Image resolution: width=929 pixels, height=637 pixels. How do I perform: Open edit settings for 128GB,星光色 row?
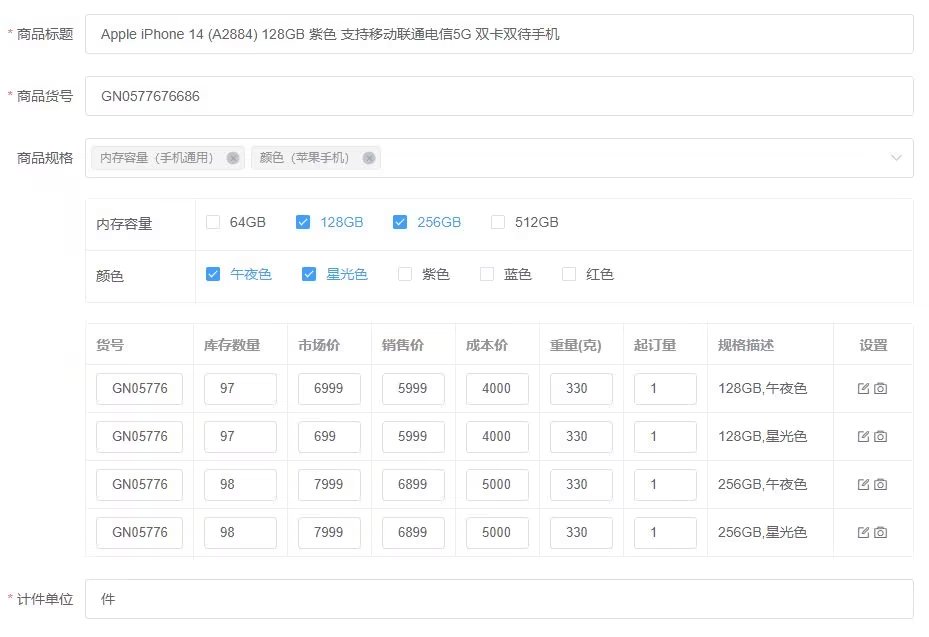863,436
